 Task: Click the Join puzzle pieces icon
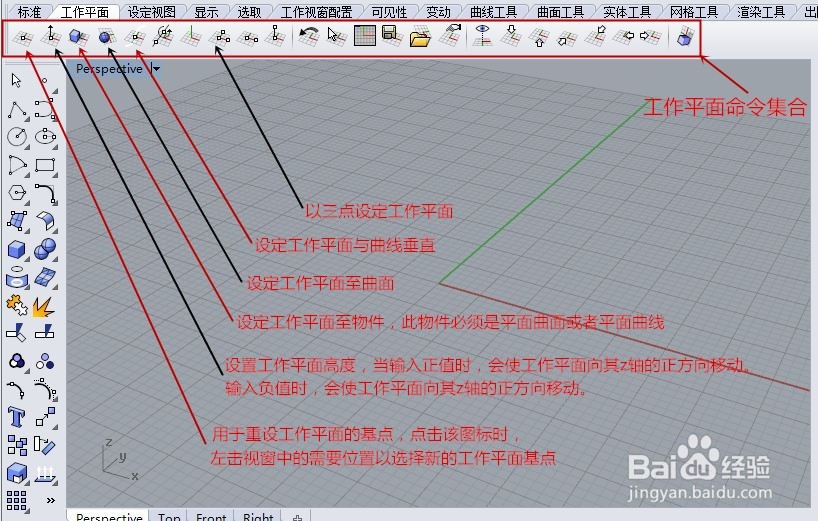point(17,306)
